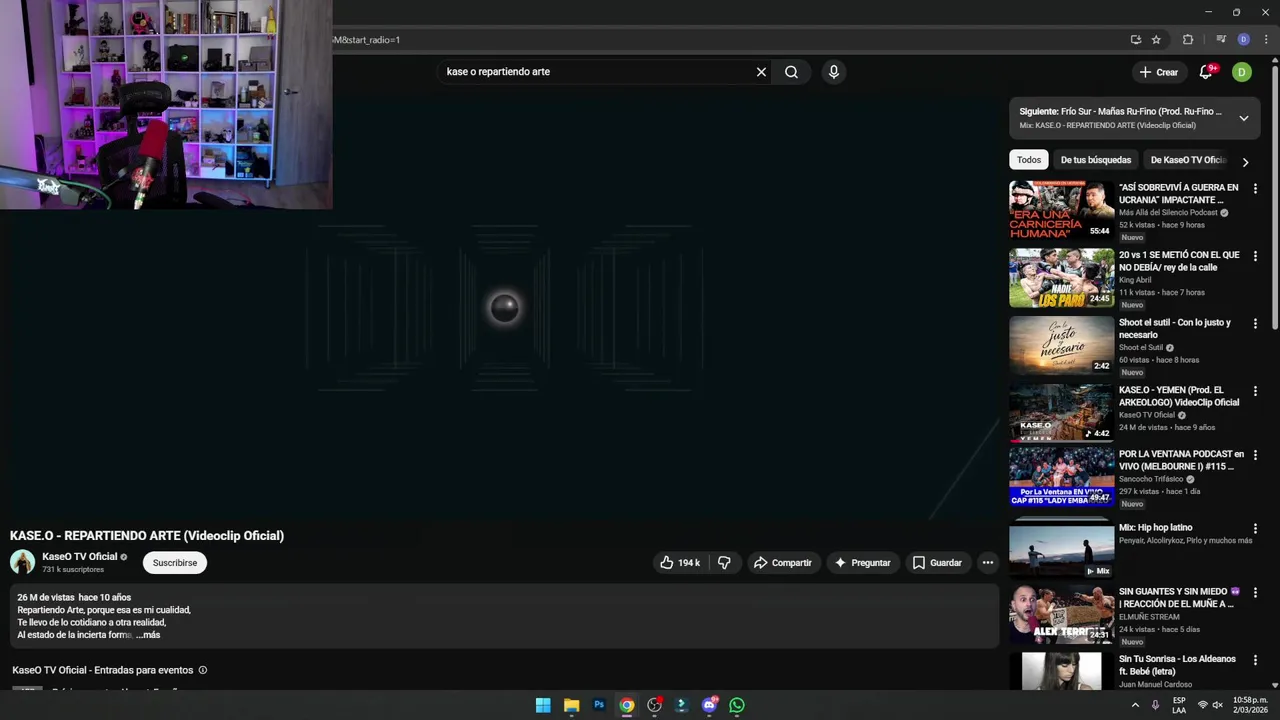Image resolution: width=1280 pixels, height=720 pixels.
Task: Play the Nadie los paró thumbnail video
Action: (1061, 278)
